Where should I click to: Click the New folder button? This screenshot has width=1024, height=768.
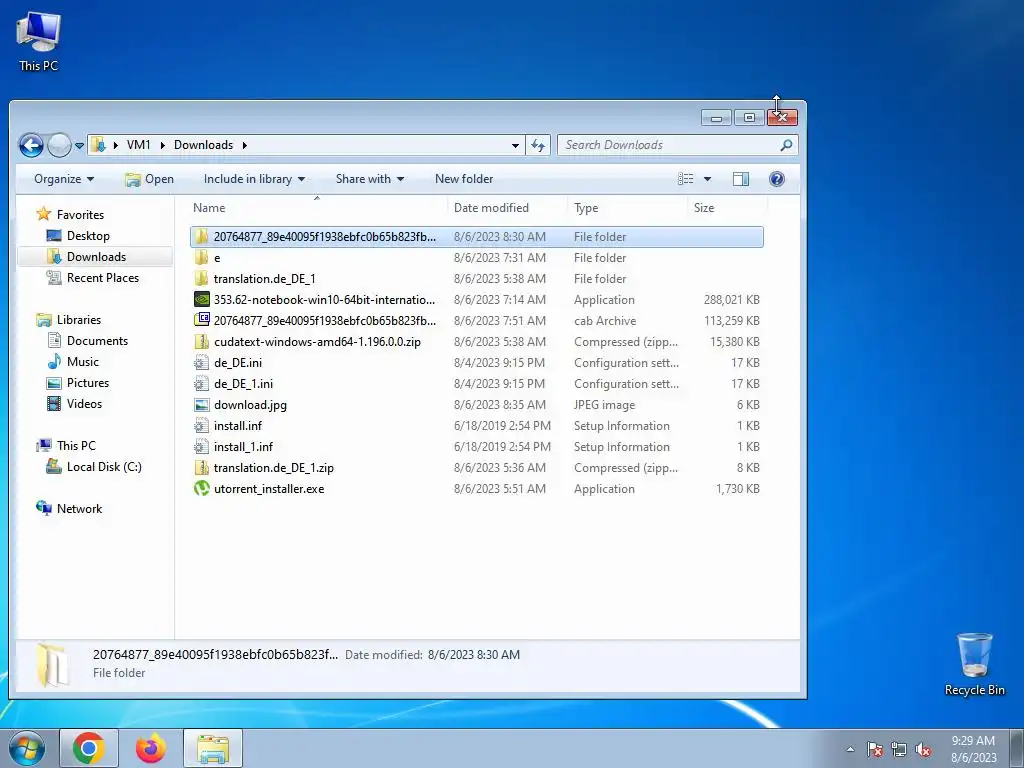coord(464,179)
